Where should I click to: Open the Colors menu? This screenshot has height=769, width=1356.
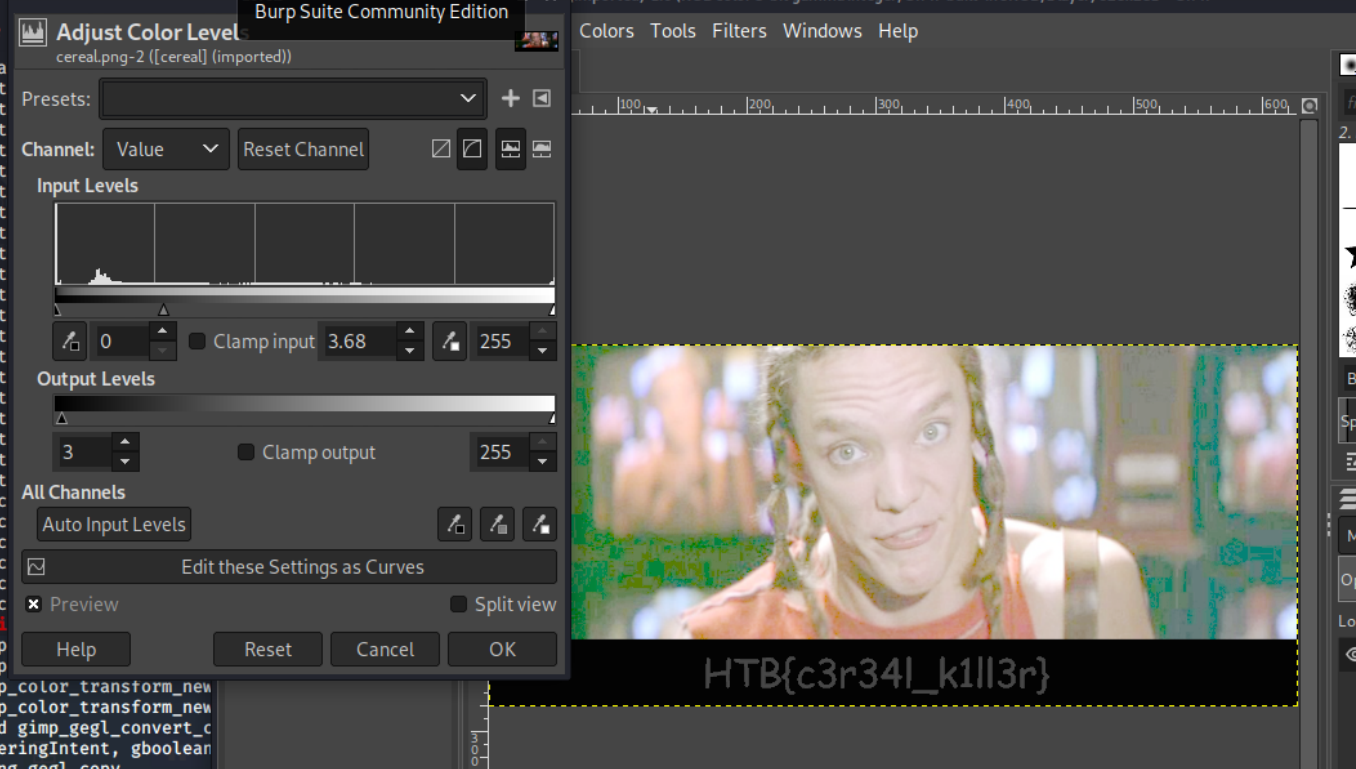pyautogui.click(x=606, y=31)
